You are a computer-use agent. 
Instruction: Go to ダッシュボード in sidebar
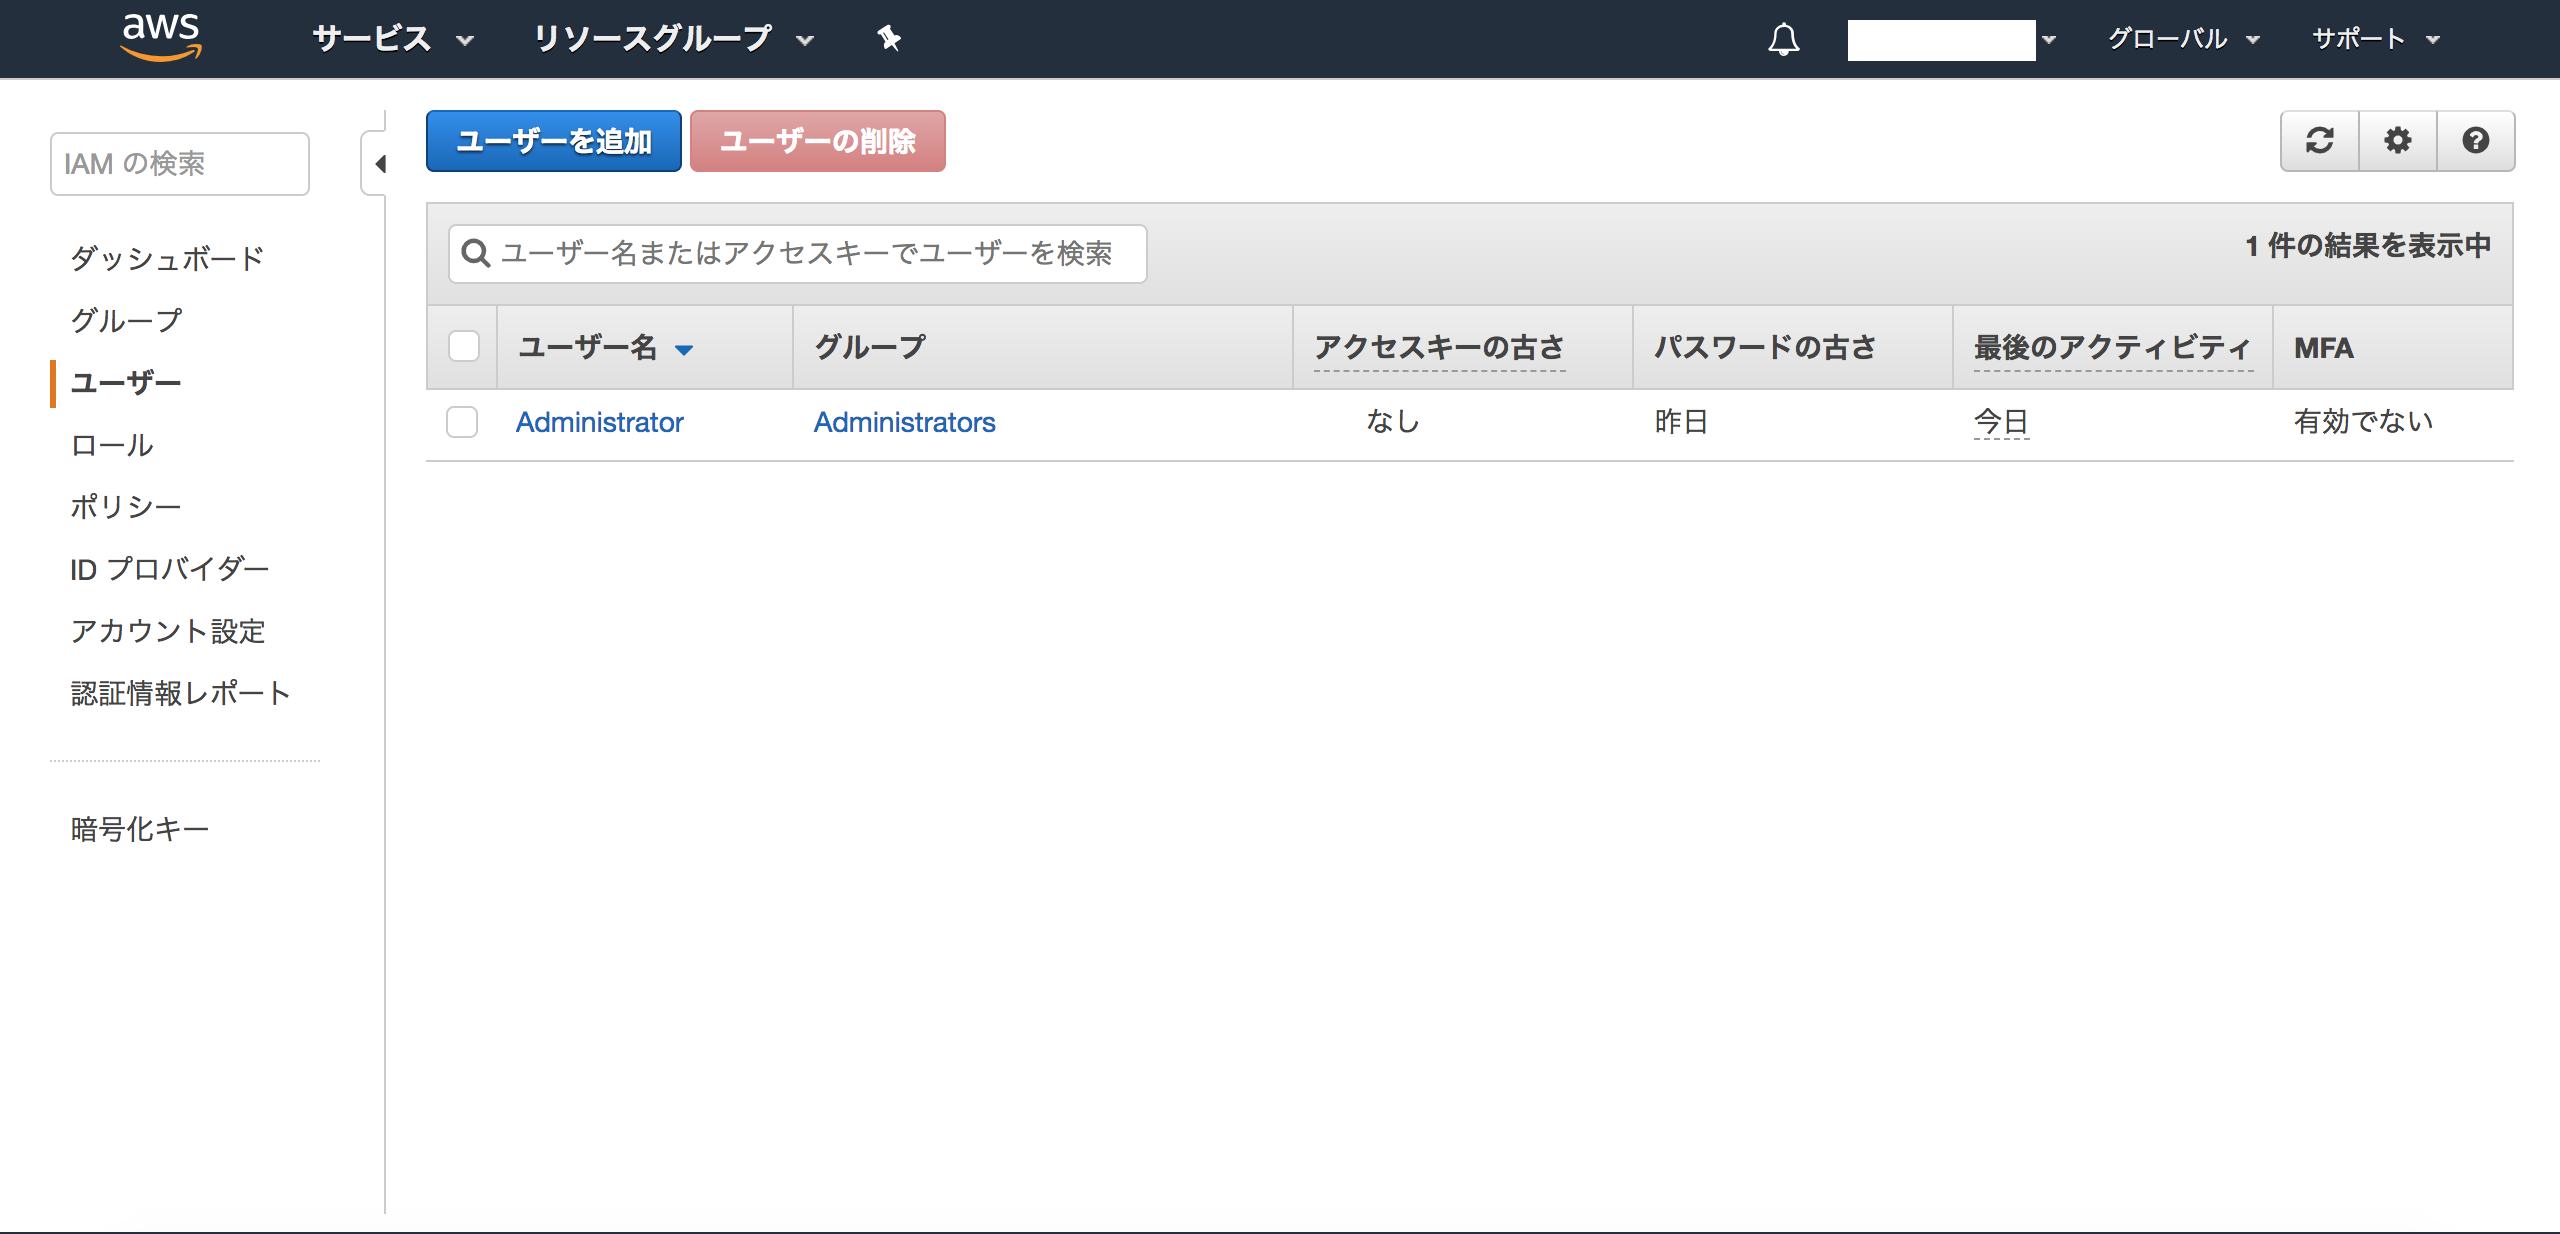(x=167, y=259)
